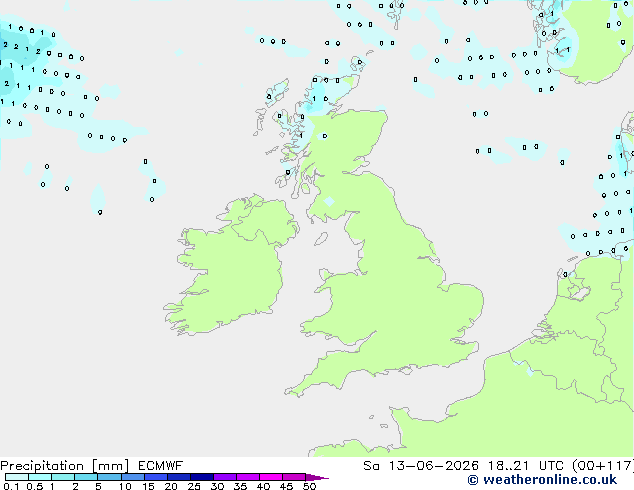Click the weatheronline.co.uk copyright link
Viewport: 634px width, 490px height.
[542, 480]
